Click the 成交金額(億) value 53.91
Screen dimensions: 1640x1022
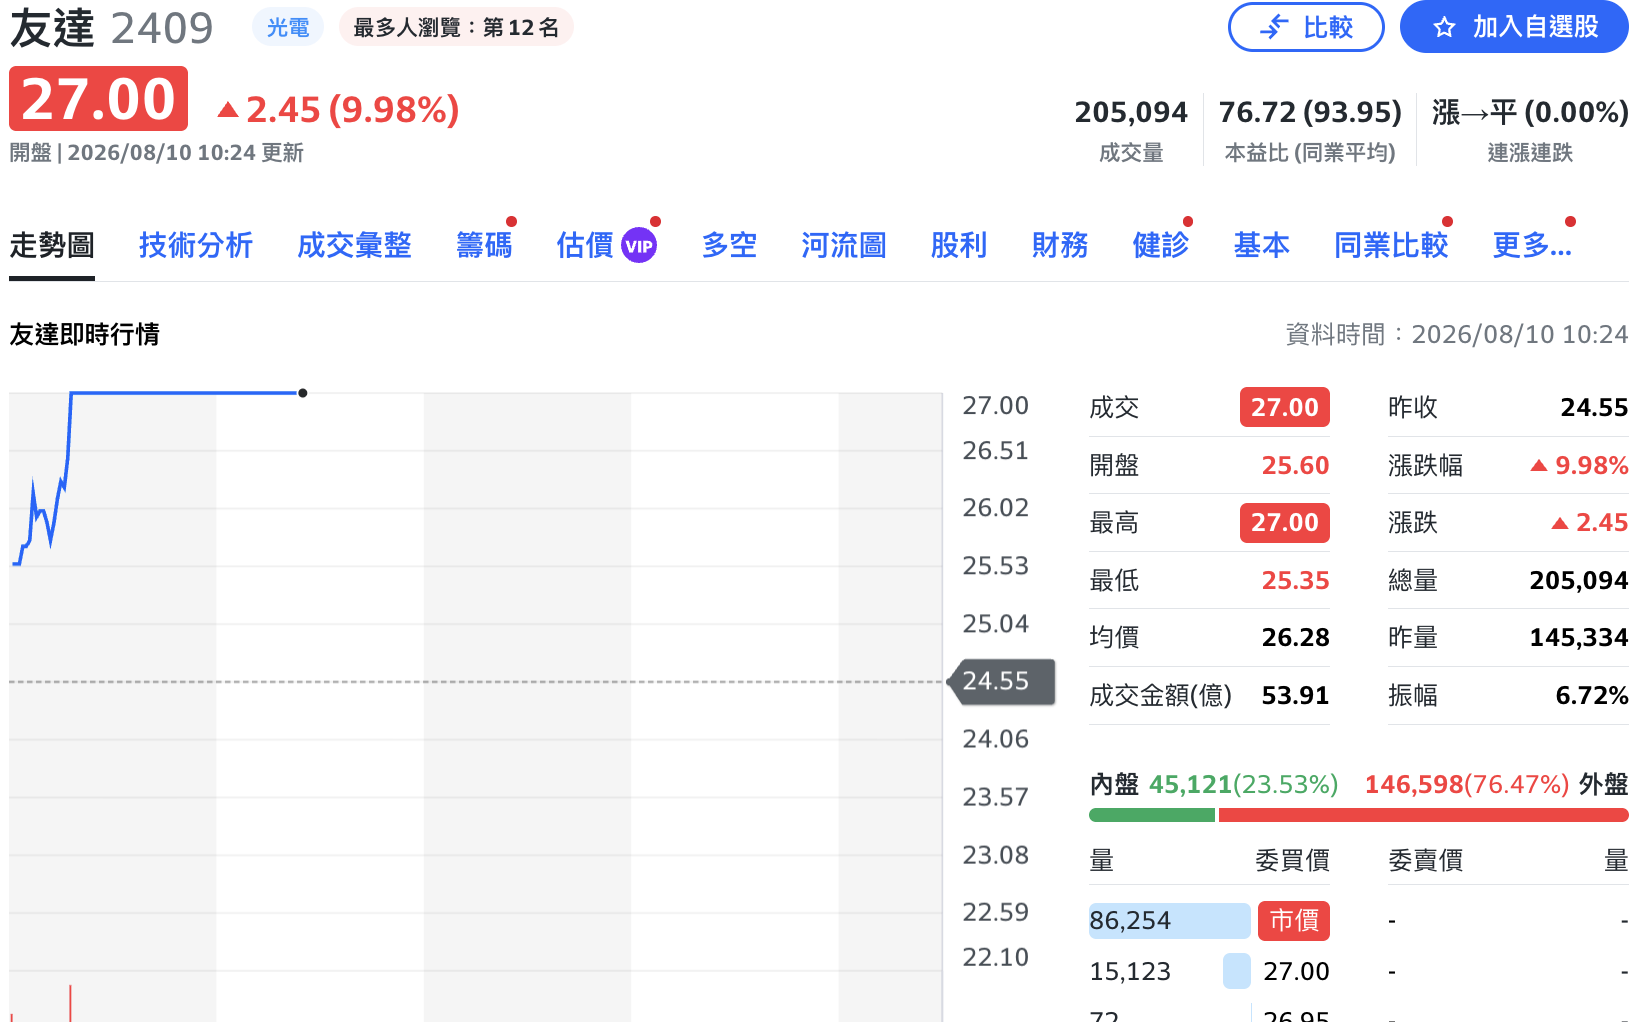(1295, 695)
